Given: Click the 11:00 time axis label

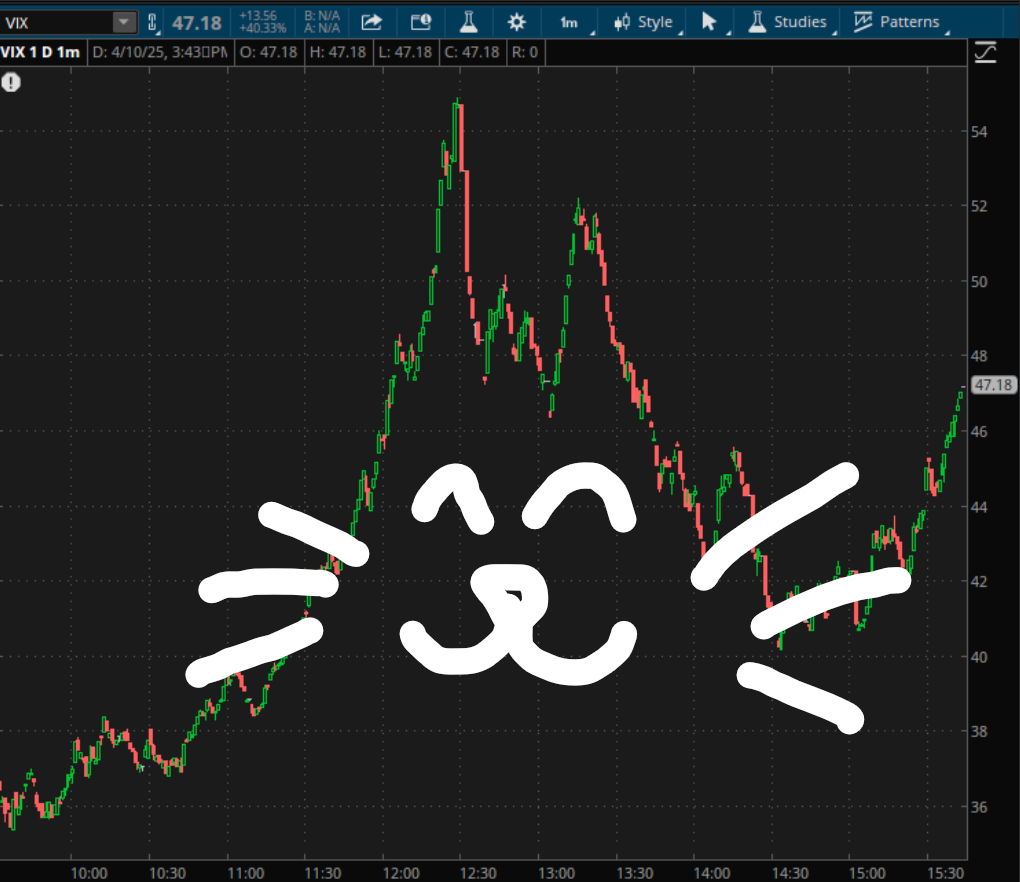Looking at the screenshot, I should coord(245,873).
